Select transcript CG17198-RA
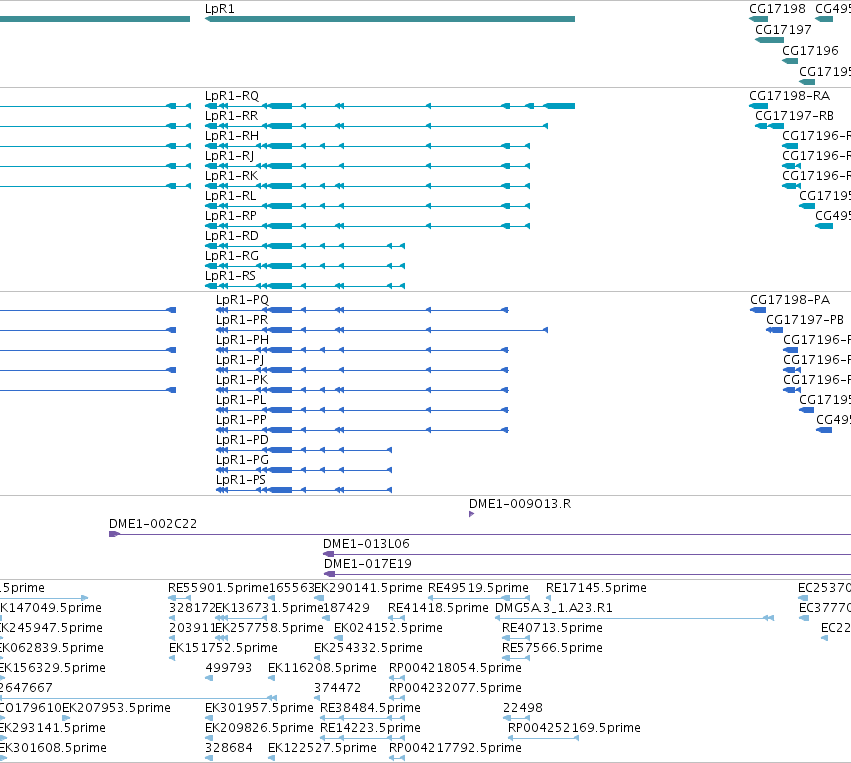Viewport: 851px width, 763px height. click(790, 96)
